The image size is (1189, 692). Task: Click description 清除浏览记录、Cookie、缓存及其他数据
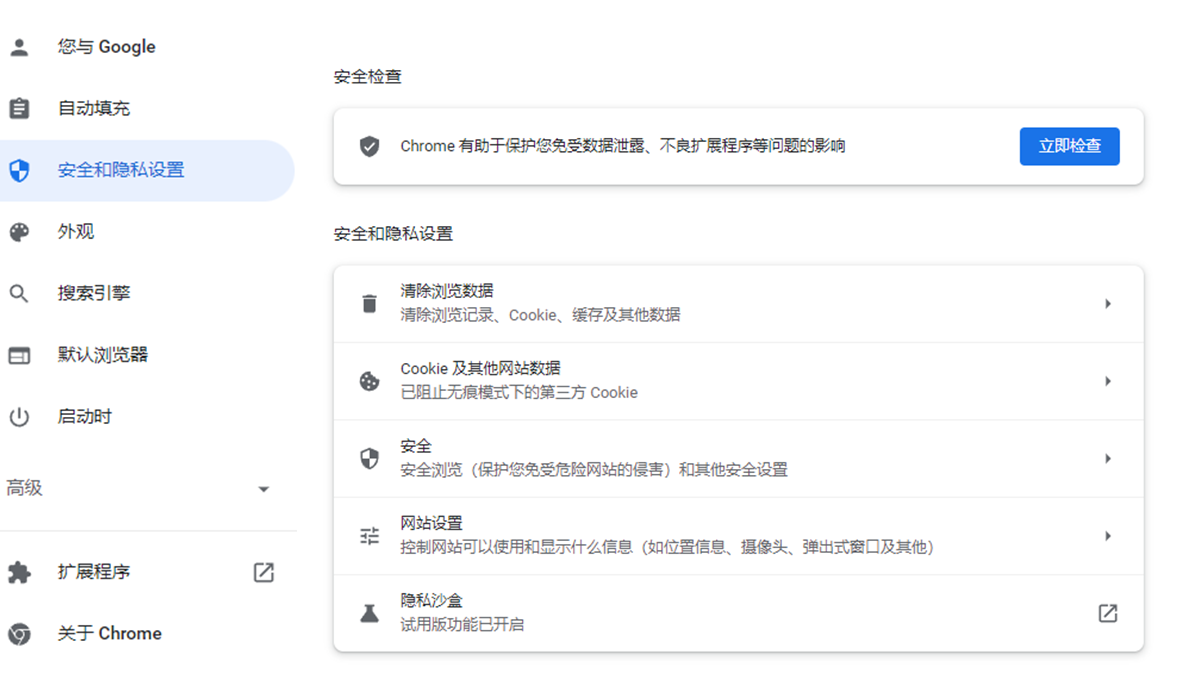(540, 315)
